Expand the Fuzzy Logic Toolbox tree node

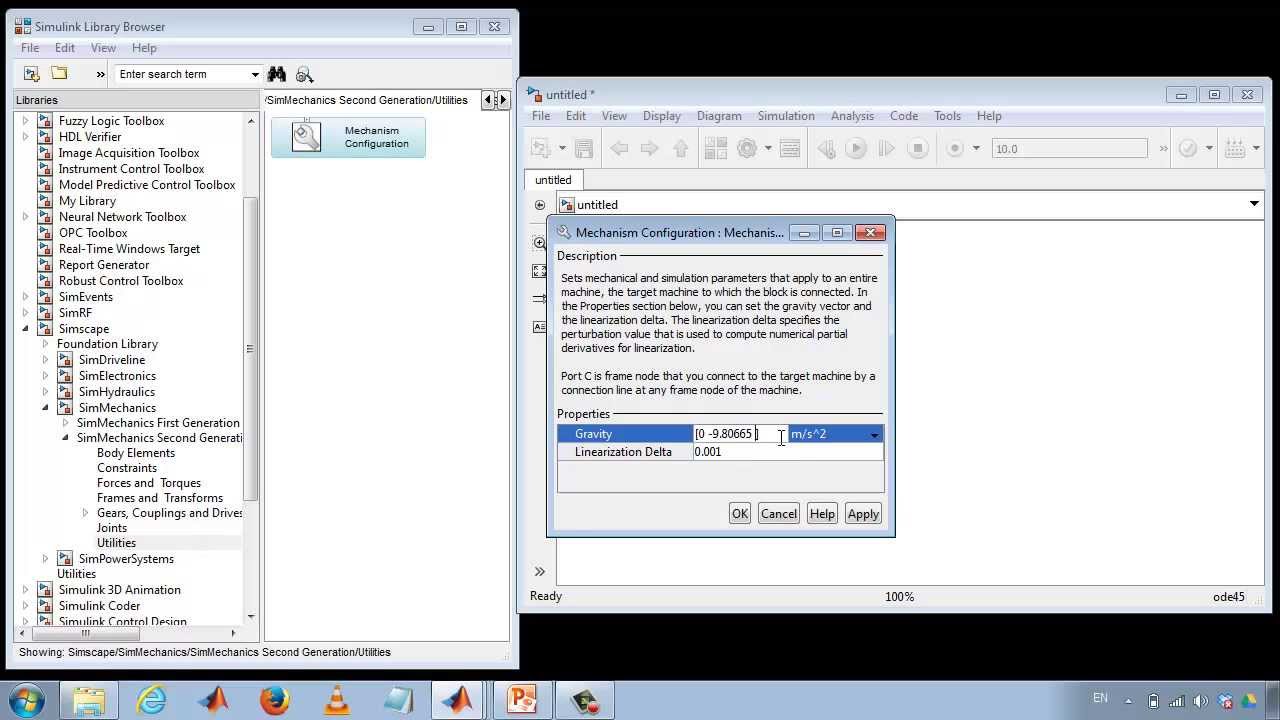tap(25, 121)
